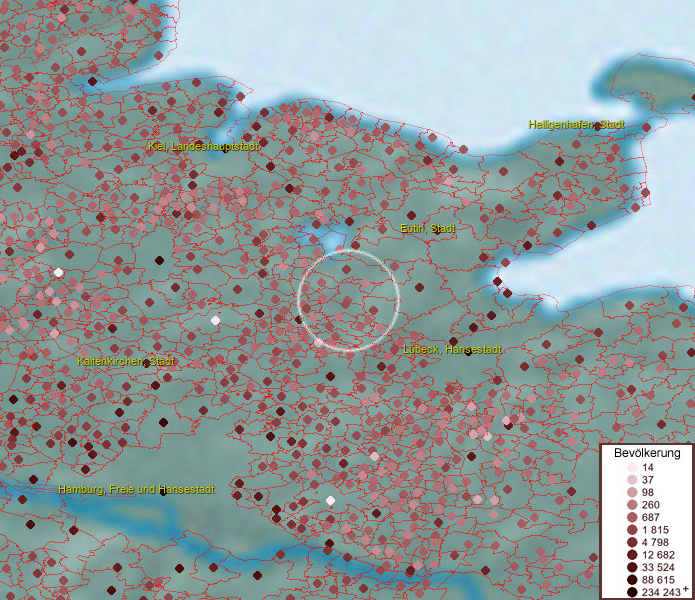Click the legend swatch for 234 243+
This screenshot has height=600, width=695.
click(632, 592)
